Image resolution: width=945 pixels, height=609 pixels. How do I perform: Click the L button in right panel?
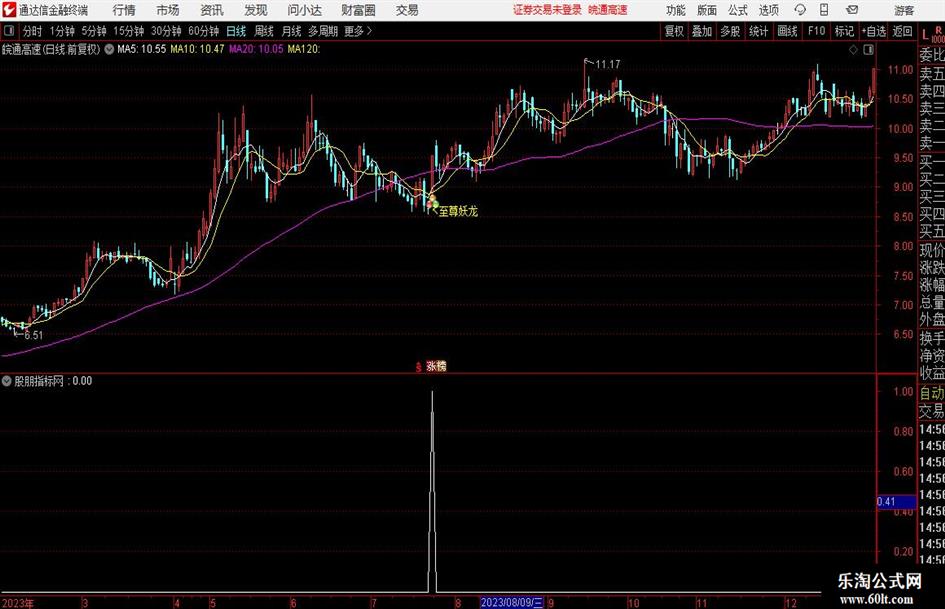pyautogui.click(x=925, y=35)
